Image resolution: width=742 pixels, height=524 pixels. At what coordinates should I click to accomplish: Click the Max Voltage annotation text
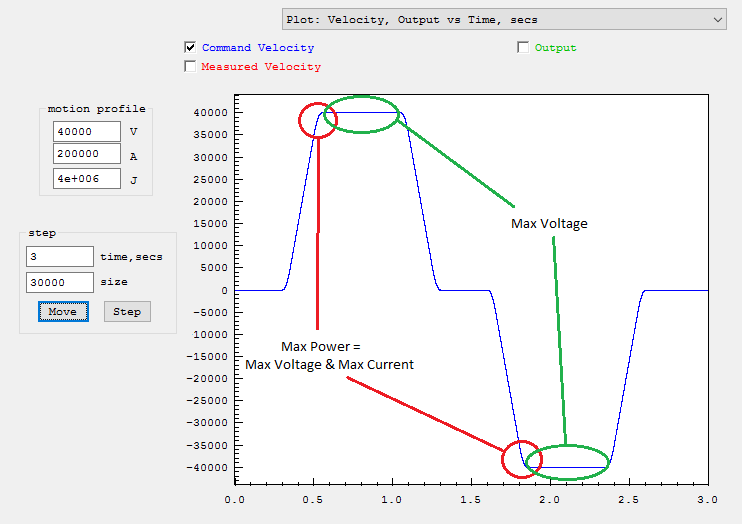tap(549, 223)
